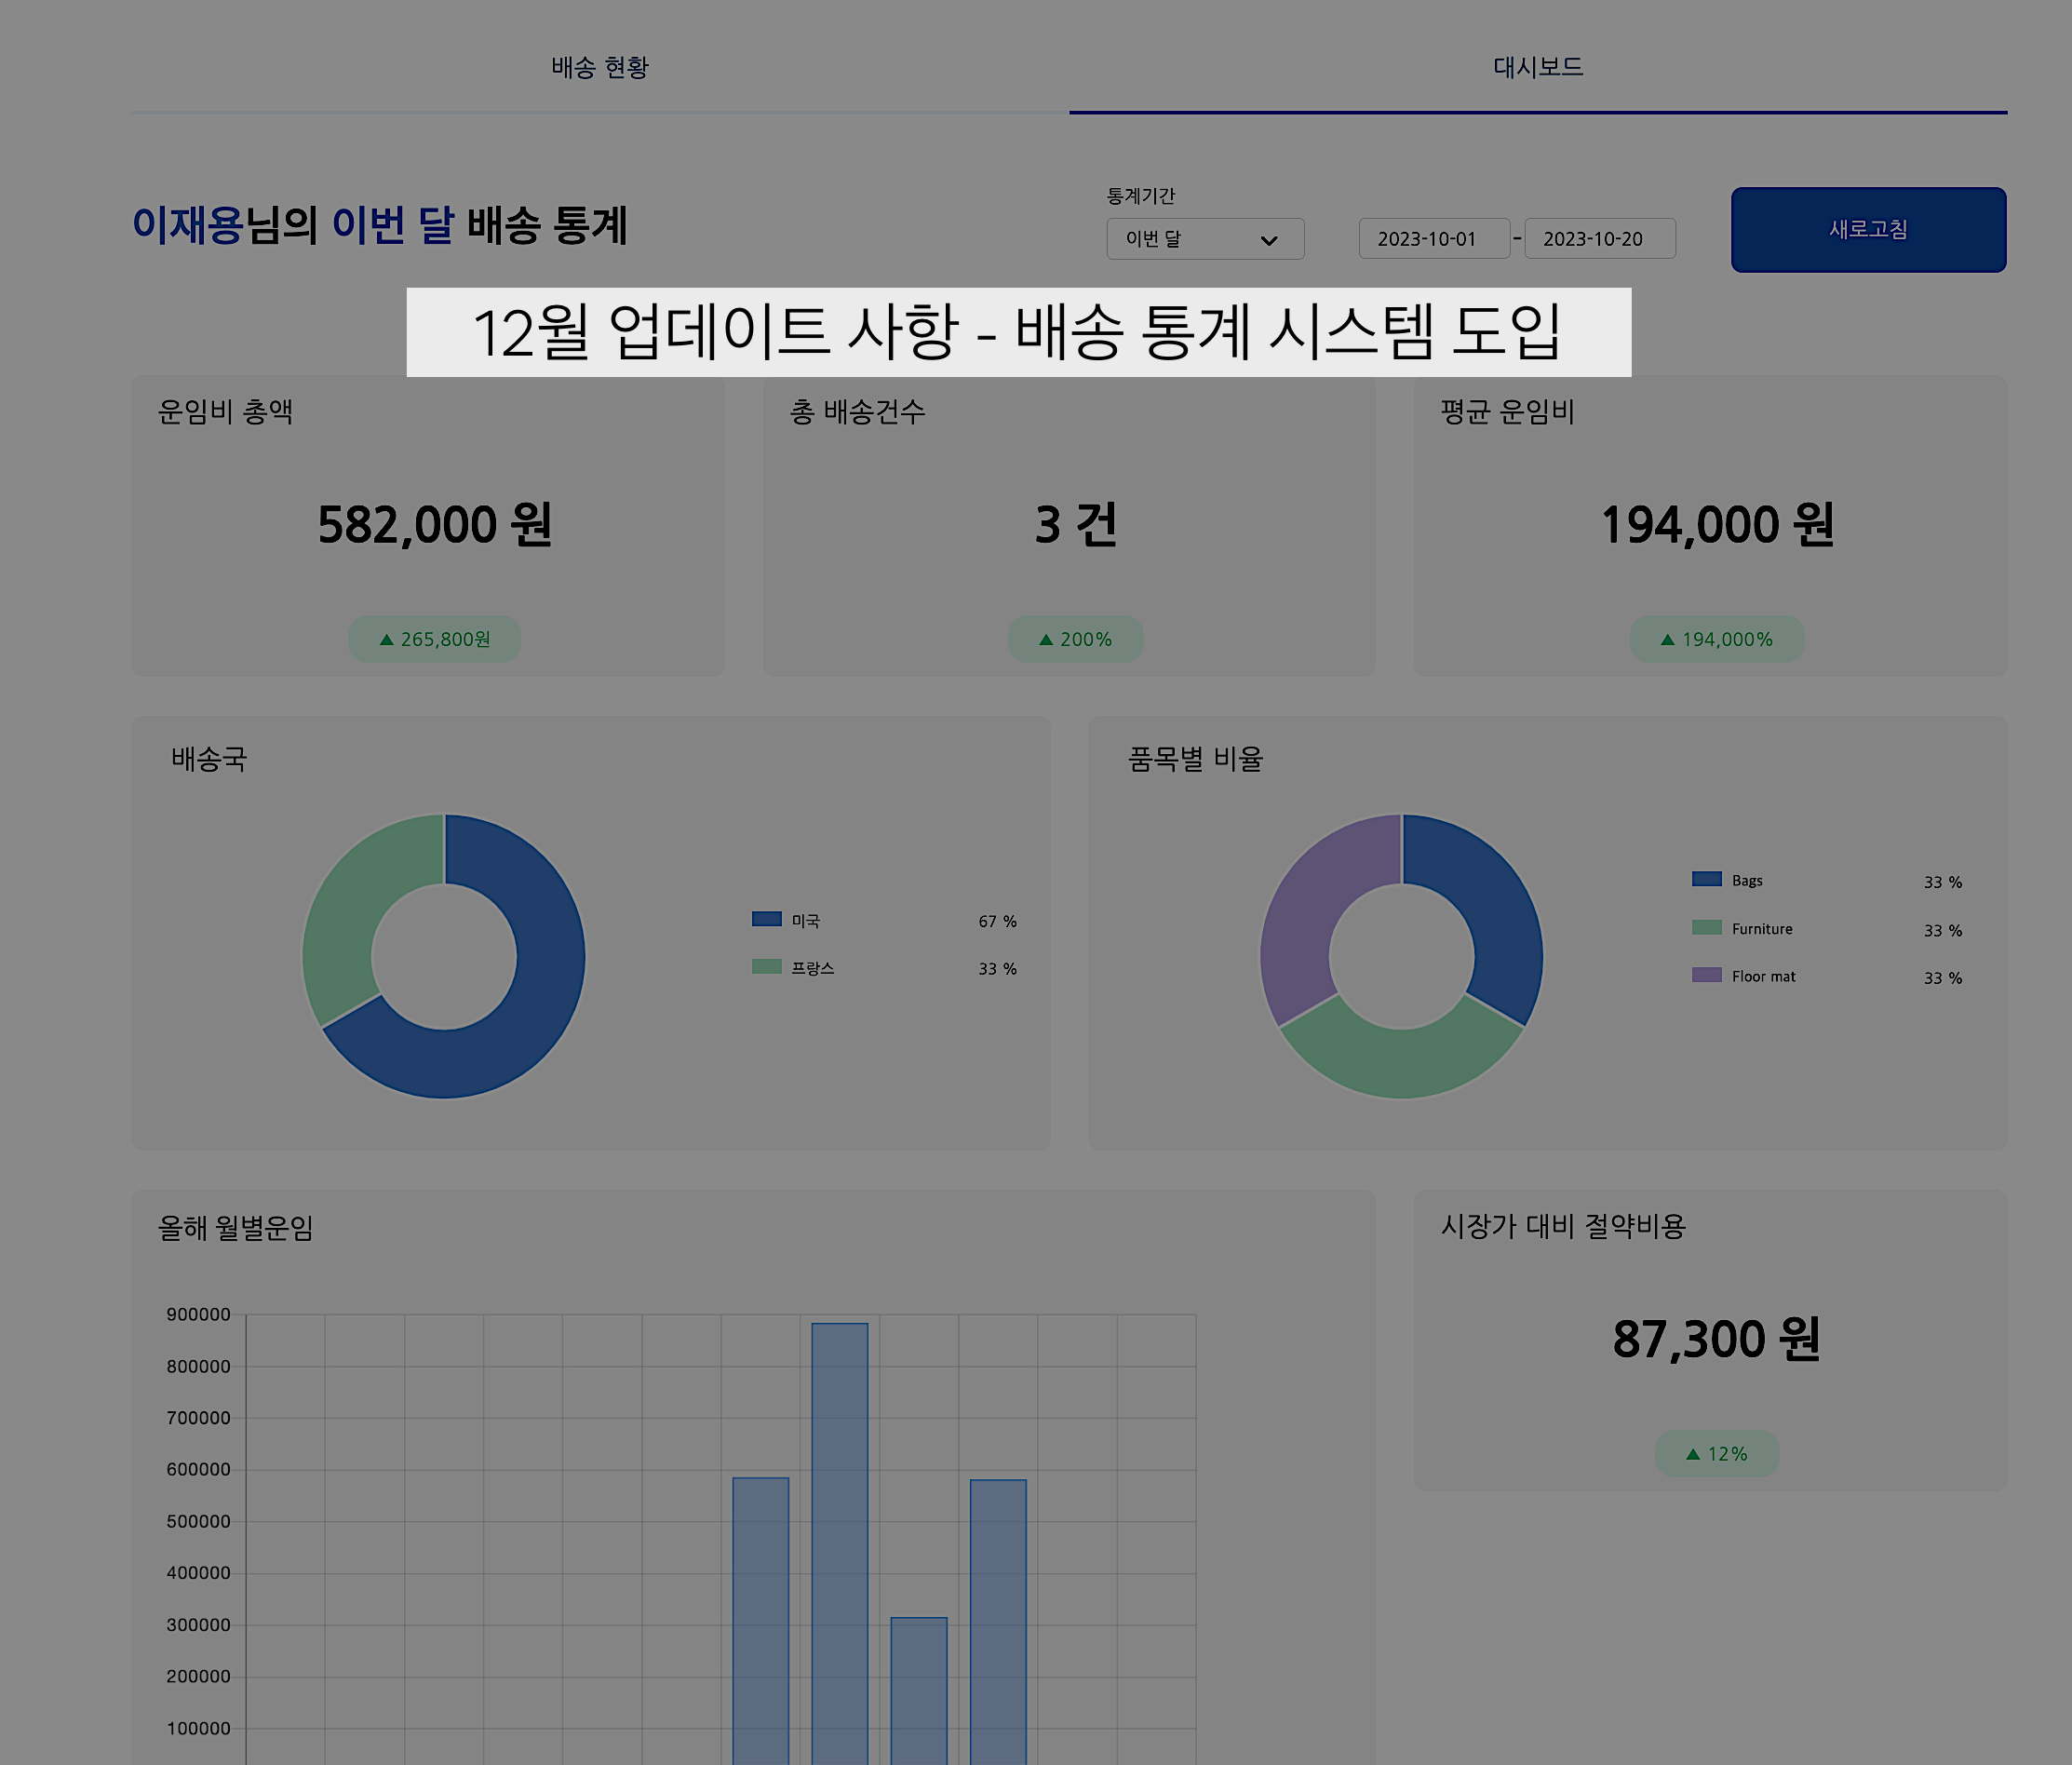Toggle the 미국 legend color swatch
This screenshot has height=1765, width=2072.
pos(766,919)
